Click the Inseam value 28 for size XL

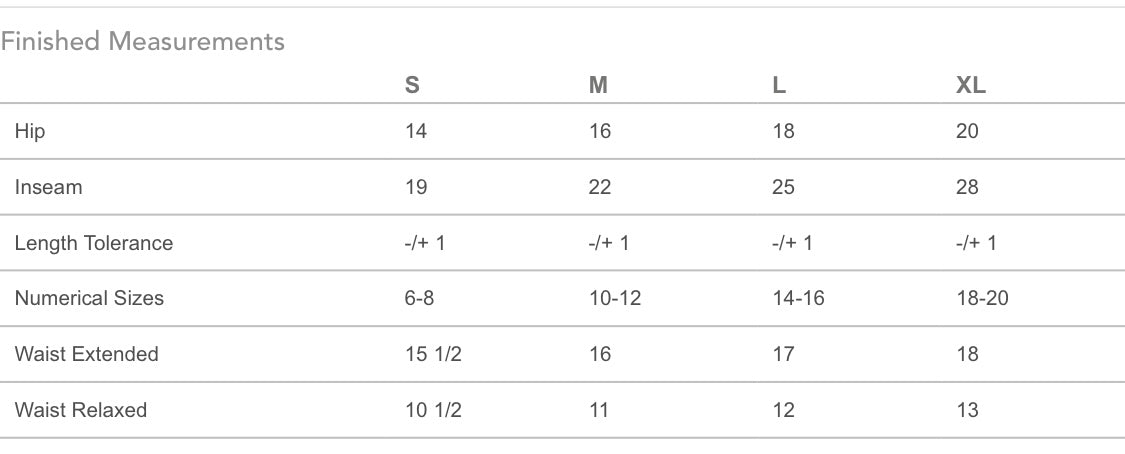coord(967,187)
